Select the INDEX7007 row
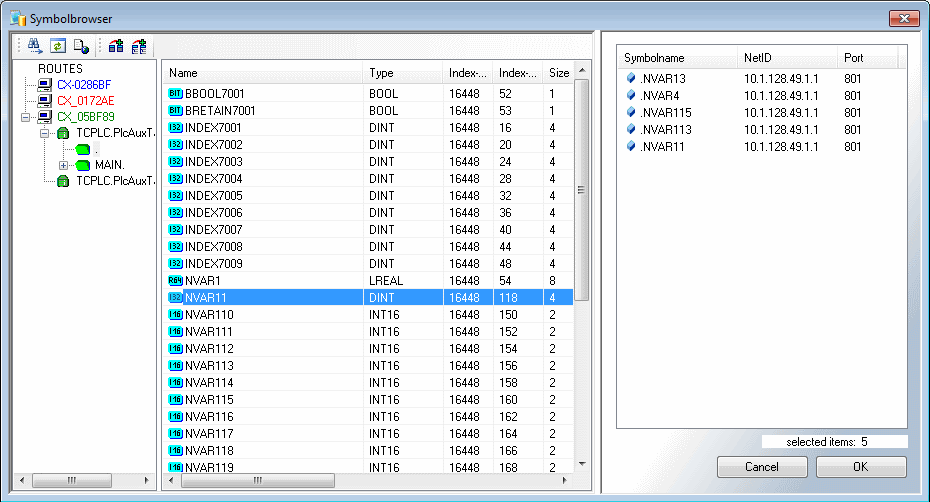This screenshot has width=930, height=502. 368,230
